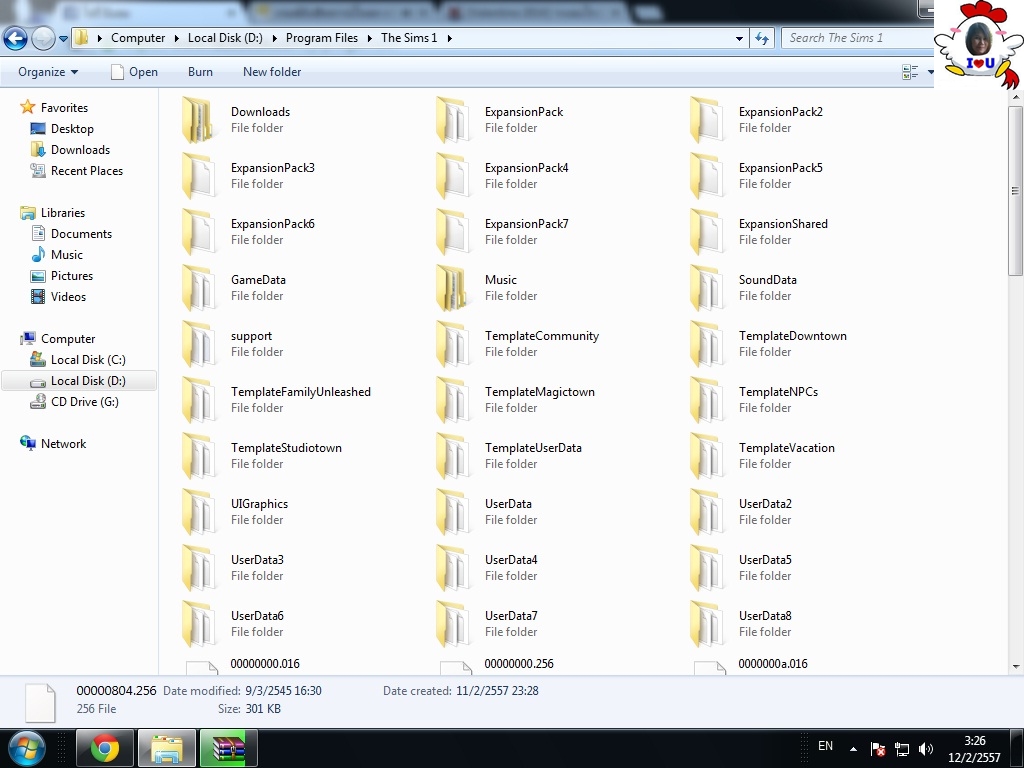Select the TemplateMagictown folder icon
The height and width of the screenshot is (768, 1024).
[x=453, y=400]
